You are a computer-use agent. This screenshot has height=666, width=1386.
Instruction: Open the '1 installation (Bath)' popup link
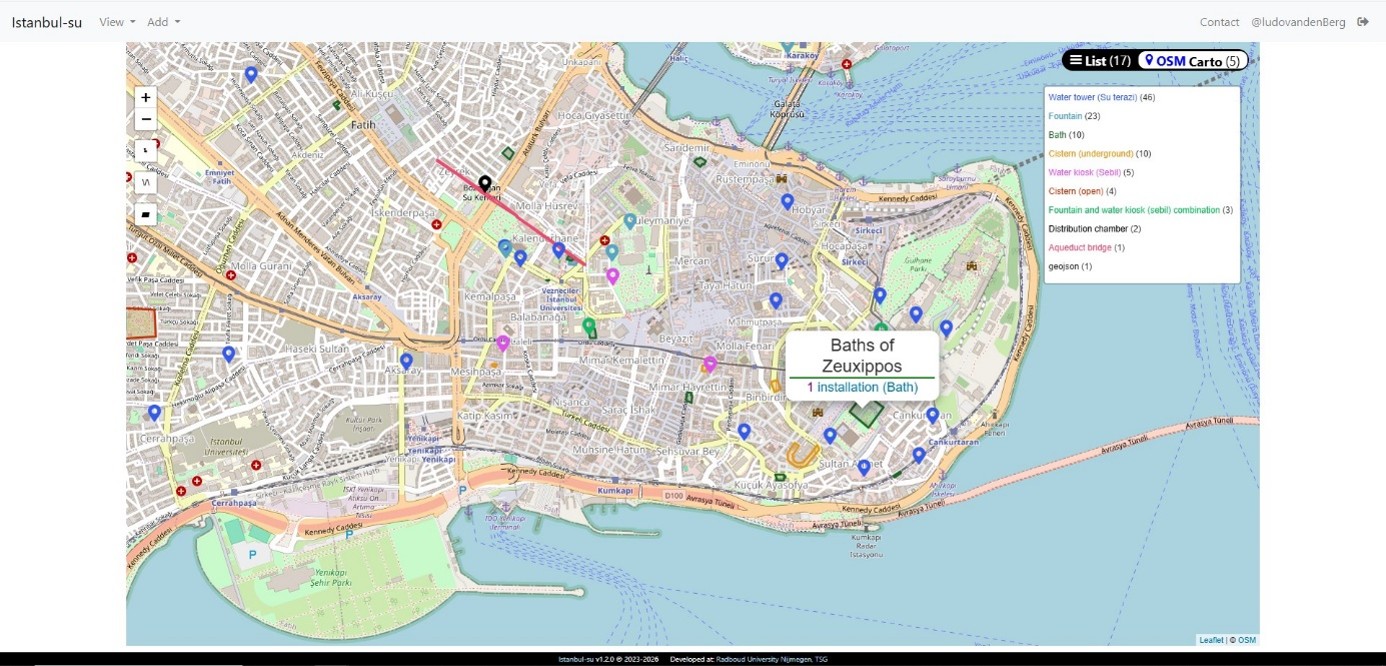pos(862,387)
